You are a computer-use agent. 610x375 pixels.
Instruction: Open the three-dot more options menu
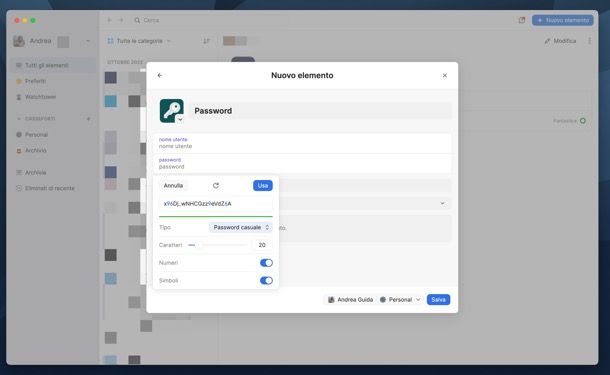(x=590, y=41)
